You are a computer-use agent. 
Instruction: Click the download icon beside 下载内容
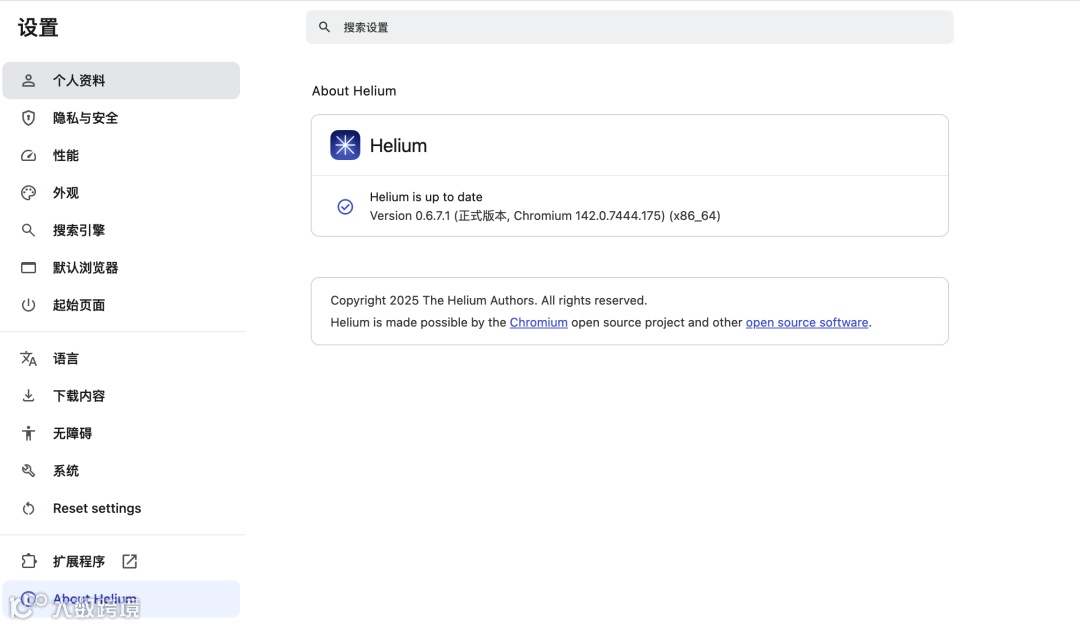coord(28,395)
